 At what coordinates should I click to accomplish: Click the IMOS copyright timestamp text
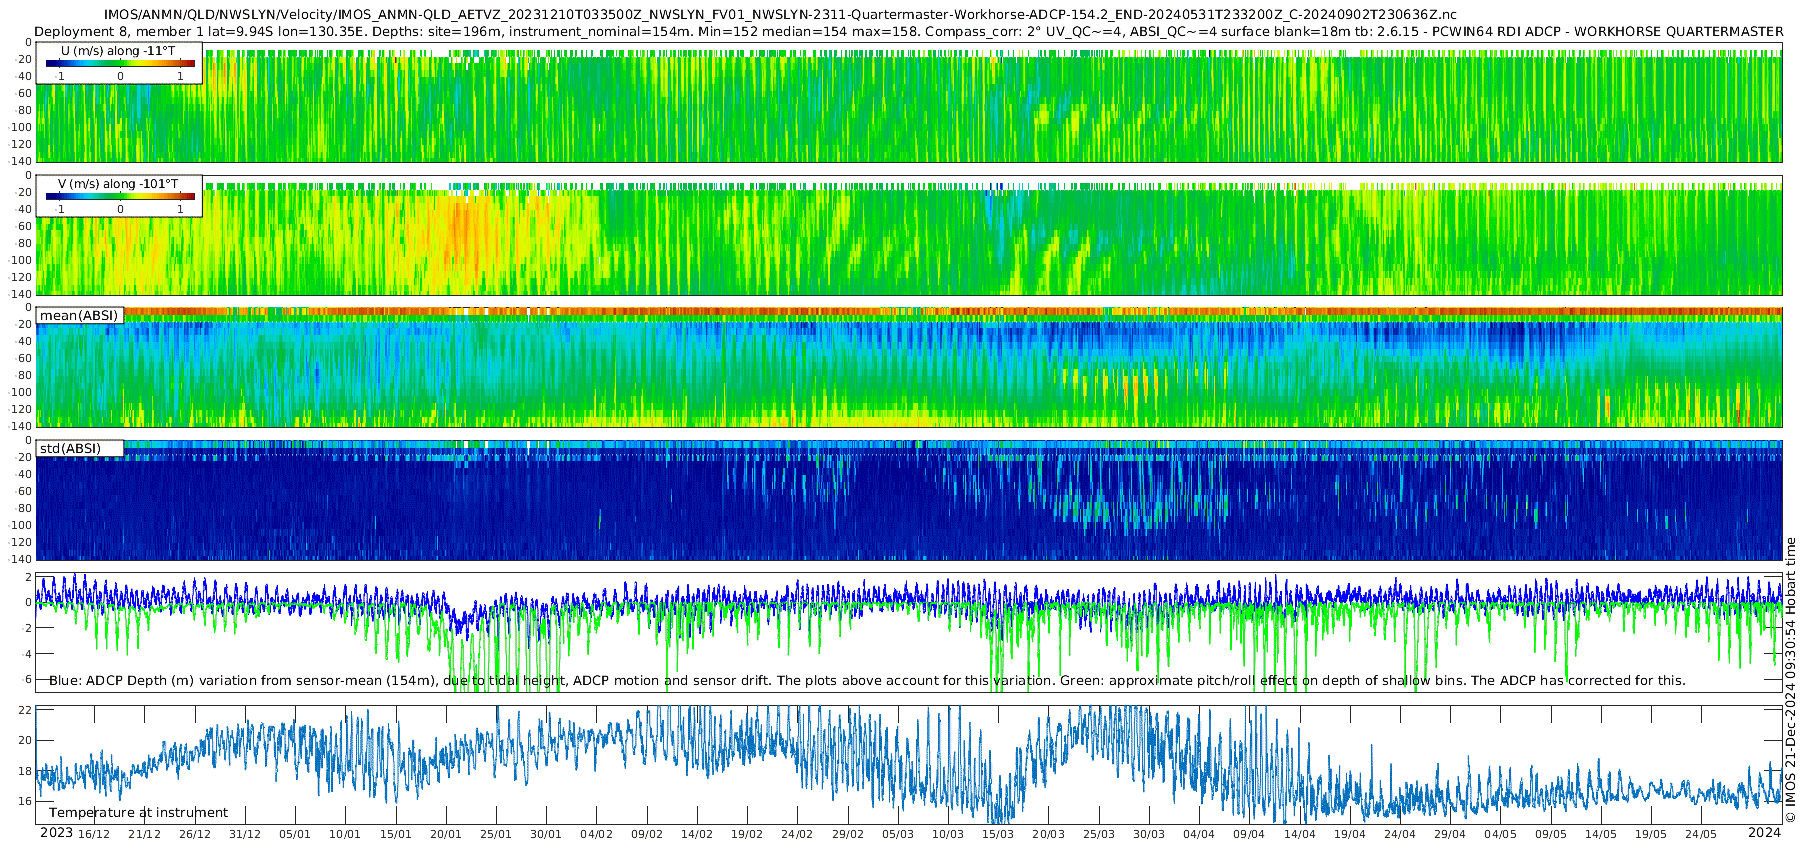pos(1791,680)
